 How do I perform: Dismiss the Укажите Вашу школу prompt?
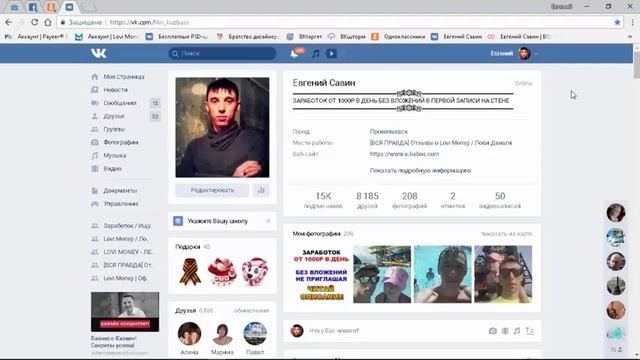(268, 221)
